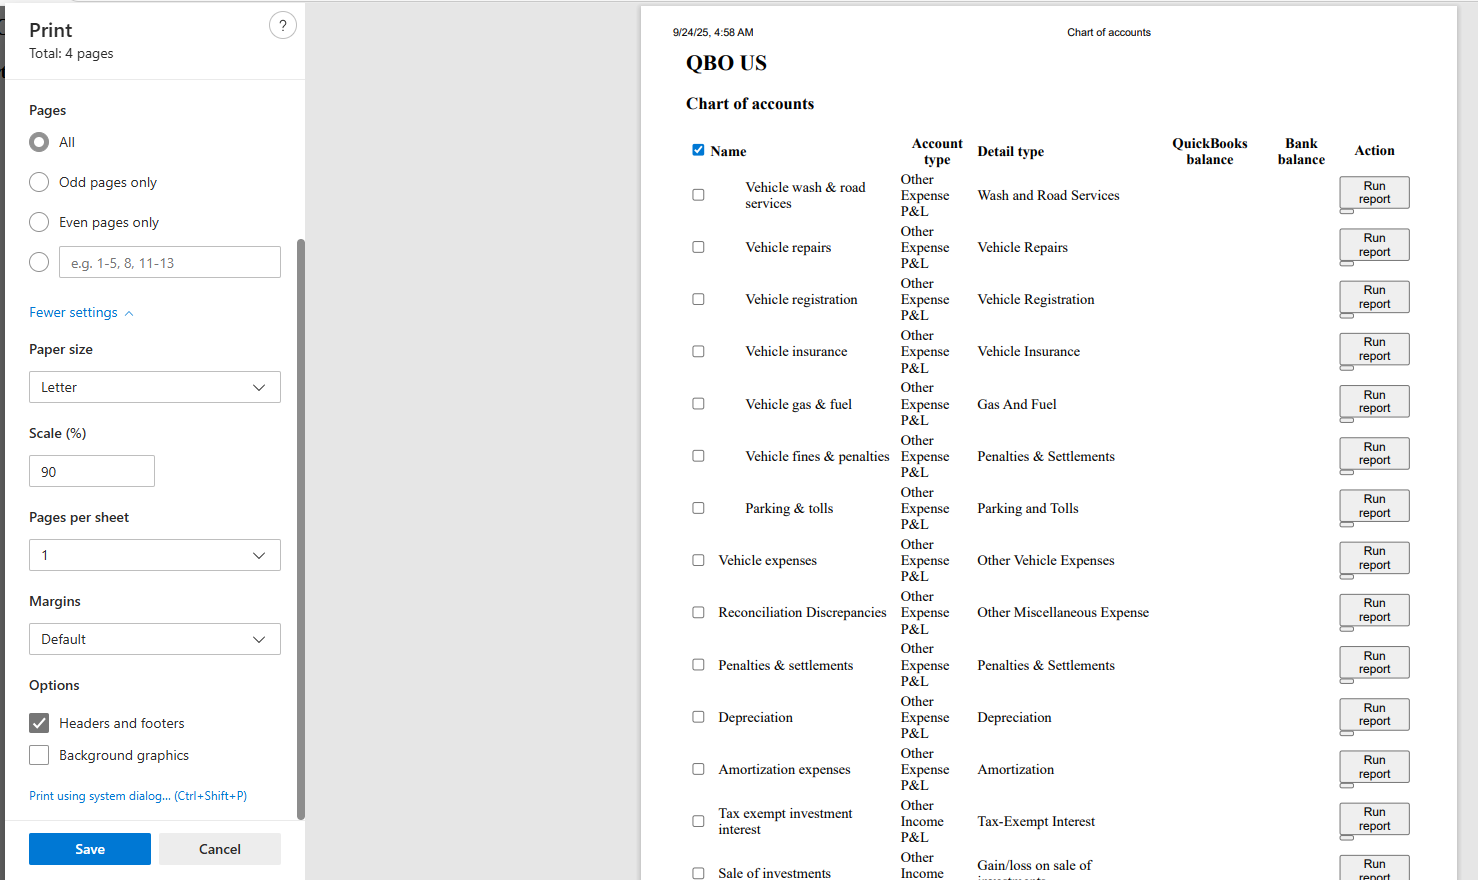Run report for Depreciation

(1374, 714)
